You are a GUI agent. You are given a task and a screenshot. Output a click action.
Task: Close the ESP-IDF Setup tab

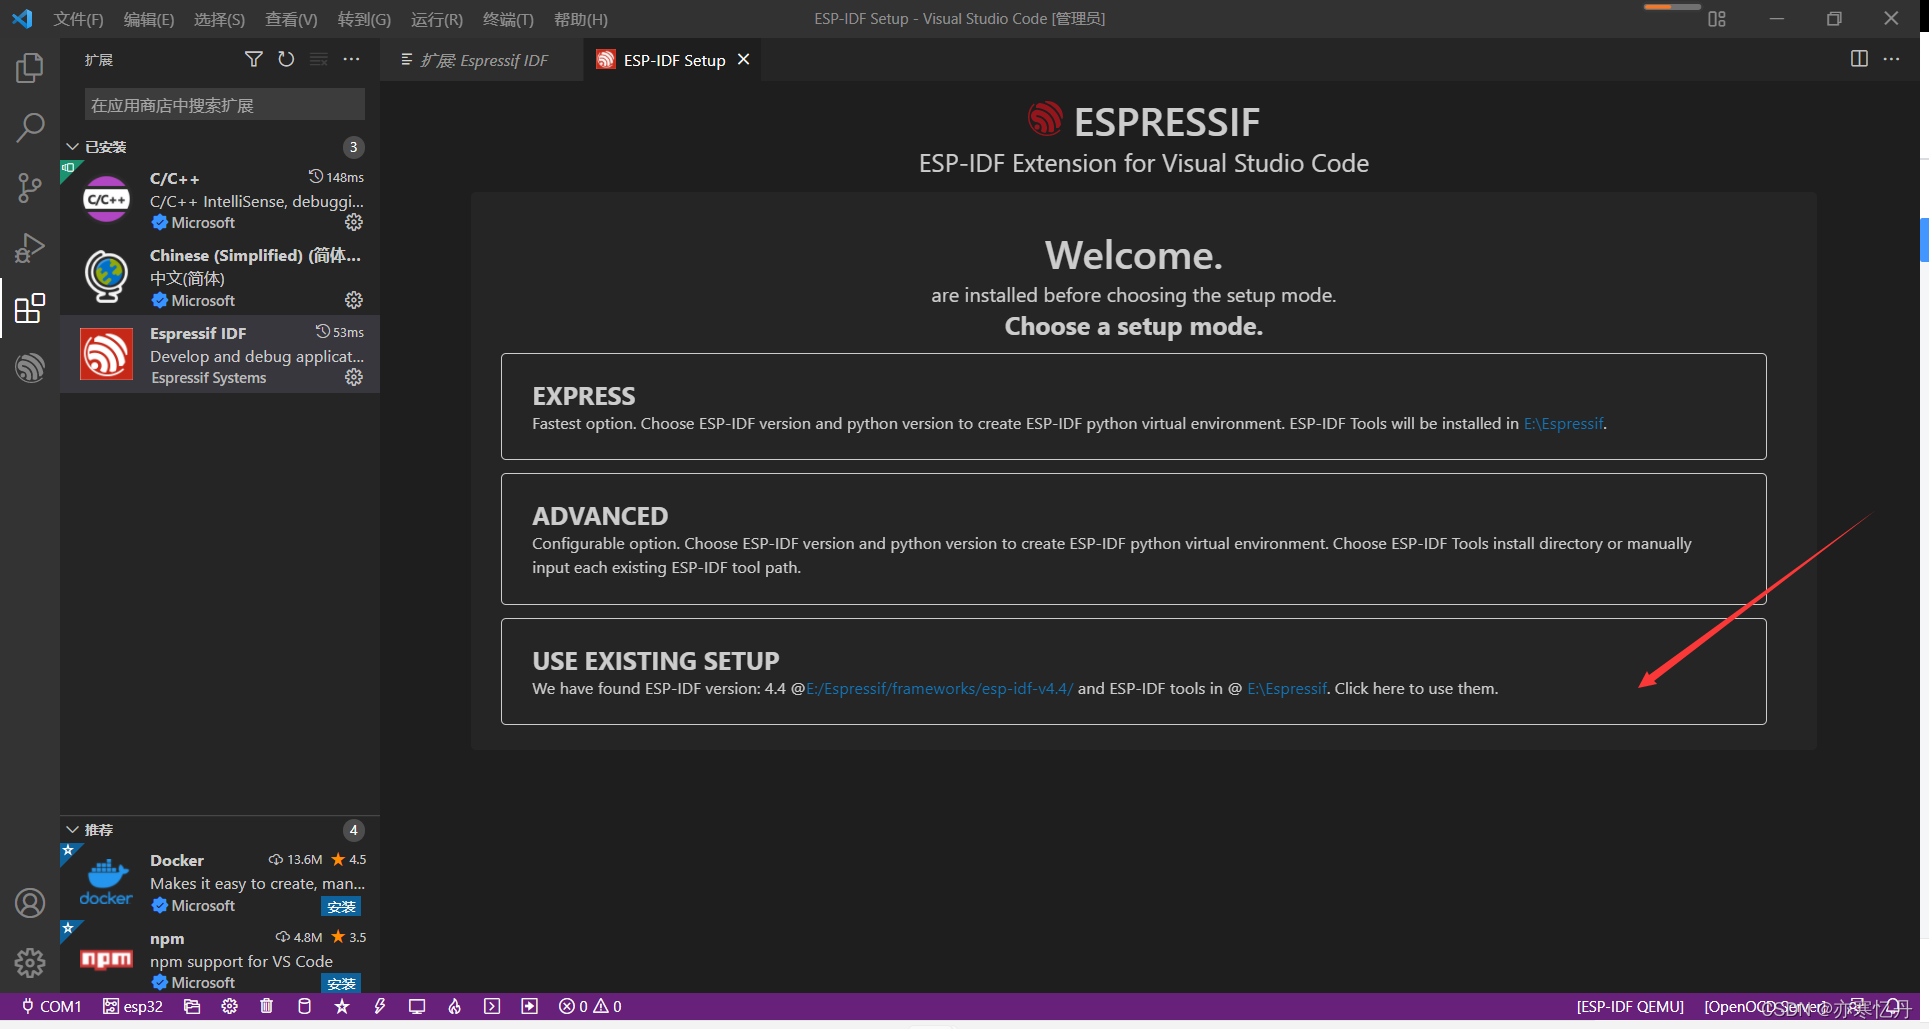(743, 60)
